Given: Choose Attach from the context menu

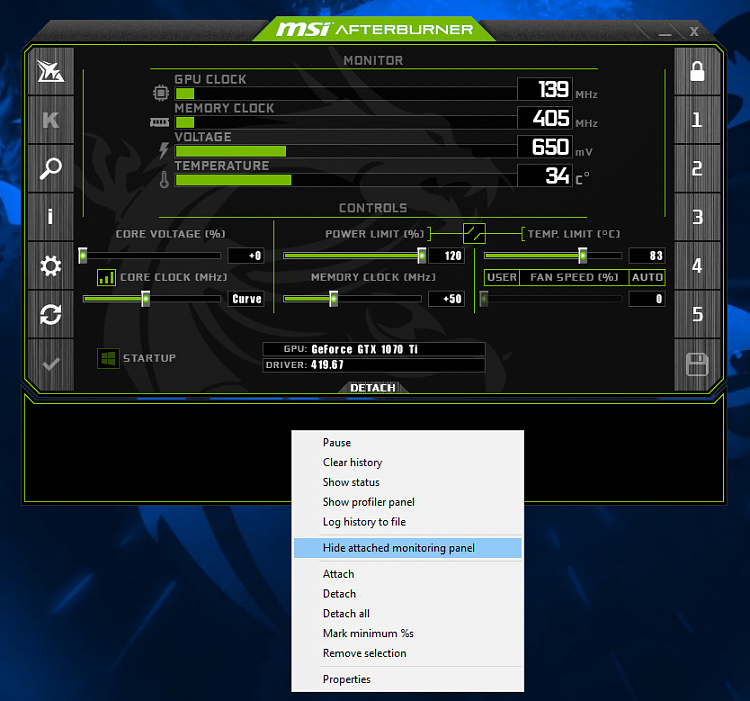Looking at the screenshot, I should [408, 574].
